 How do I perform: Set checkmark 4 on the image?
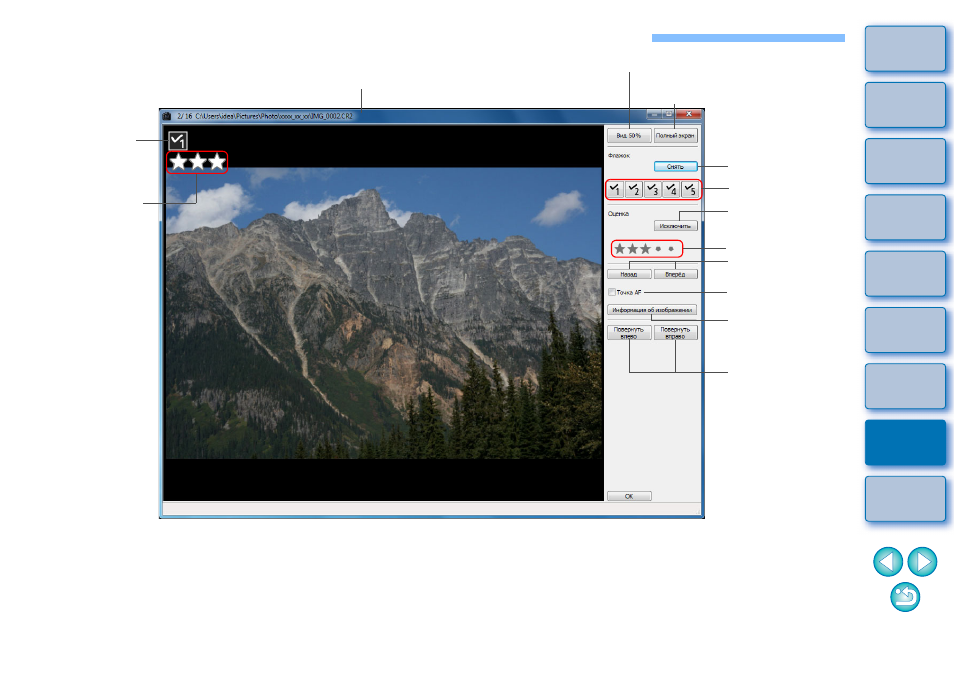coord(671,190)
